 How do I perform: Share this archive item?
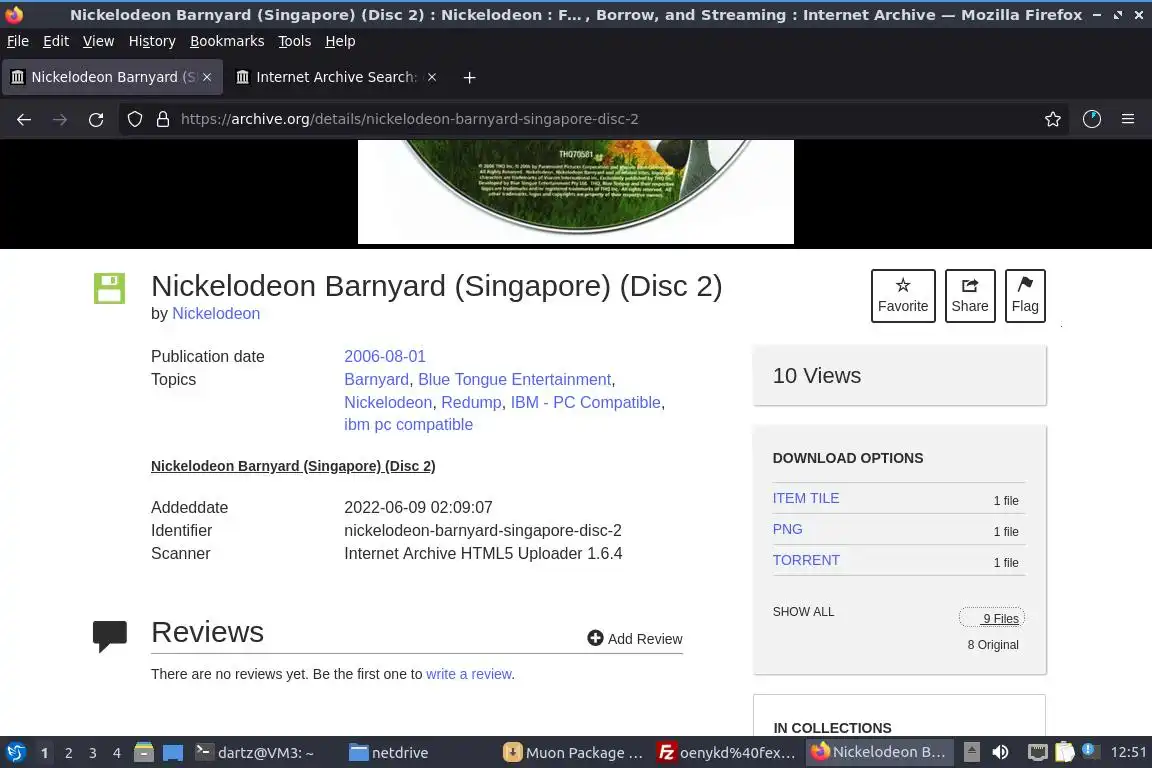pyautogui.click(x=970, y=295)
